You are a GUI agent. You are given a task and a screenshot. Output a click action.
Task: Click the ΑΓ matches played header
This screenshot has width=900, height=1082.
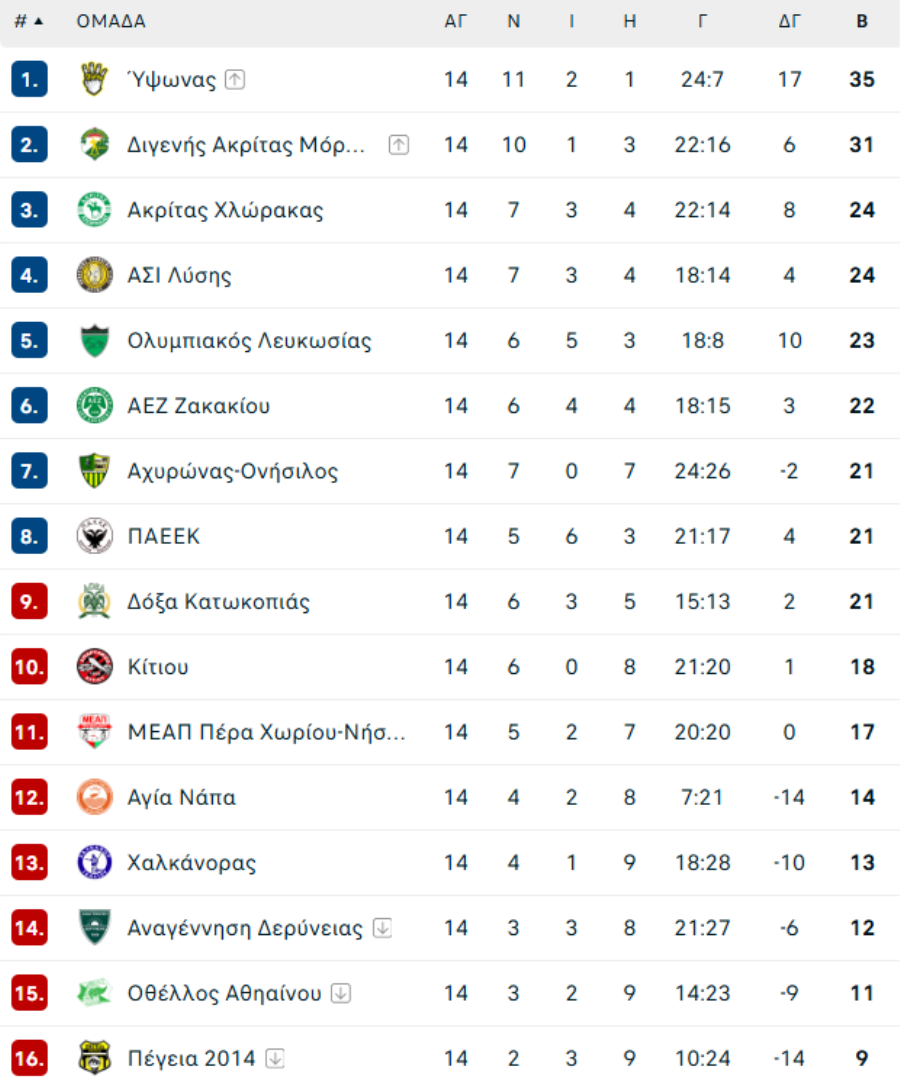pyautogui.click(x=456, y=21)
